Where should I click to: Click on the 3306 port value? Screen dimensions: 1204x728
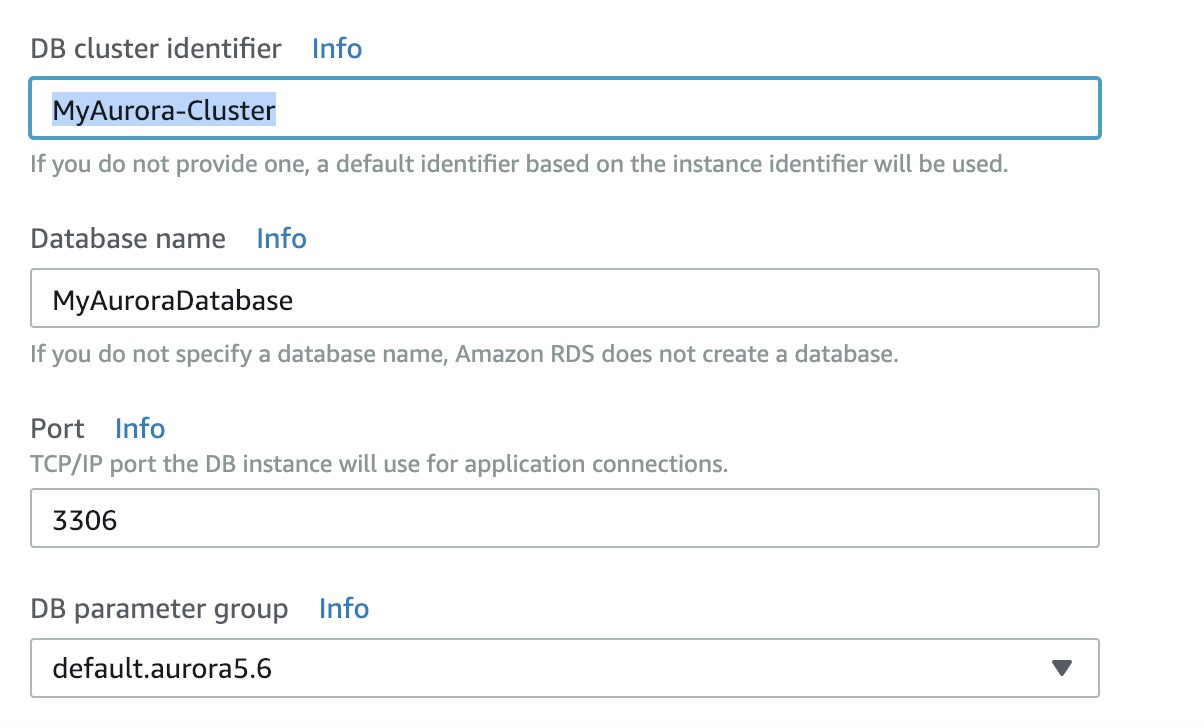(85, 520)
